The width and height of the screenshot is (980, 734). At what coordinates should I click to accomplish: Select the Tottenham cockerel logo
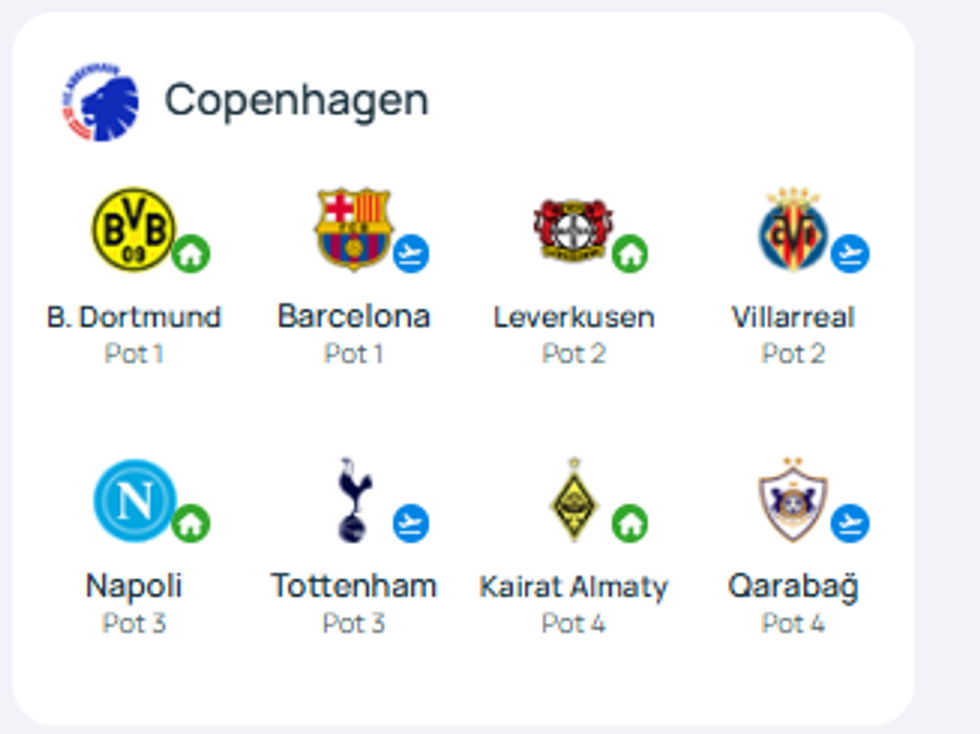[354, 500]
